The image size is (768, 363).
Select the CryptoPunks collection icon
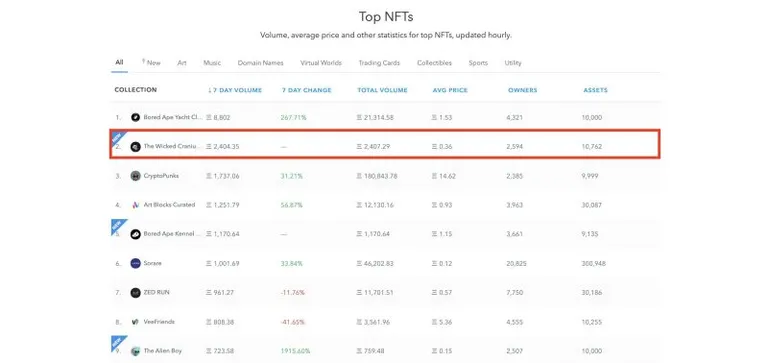[136, 176]
